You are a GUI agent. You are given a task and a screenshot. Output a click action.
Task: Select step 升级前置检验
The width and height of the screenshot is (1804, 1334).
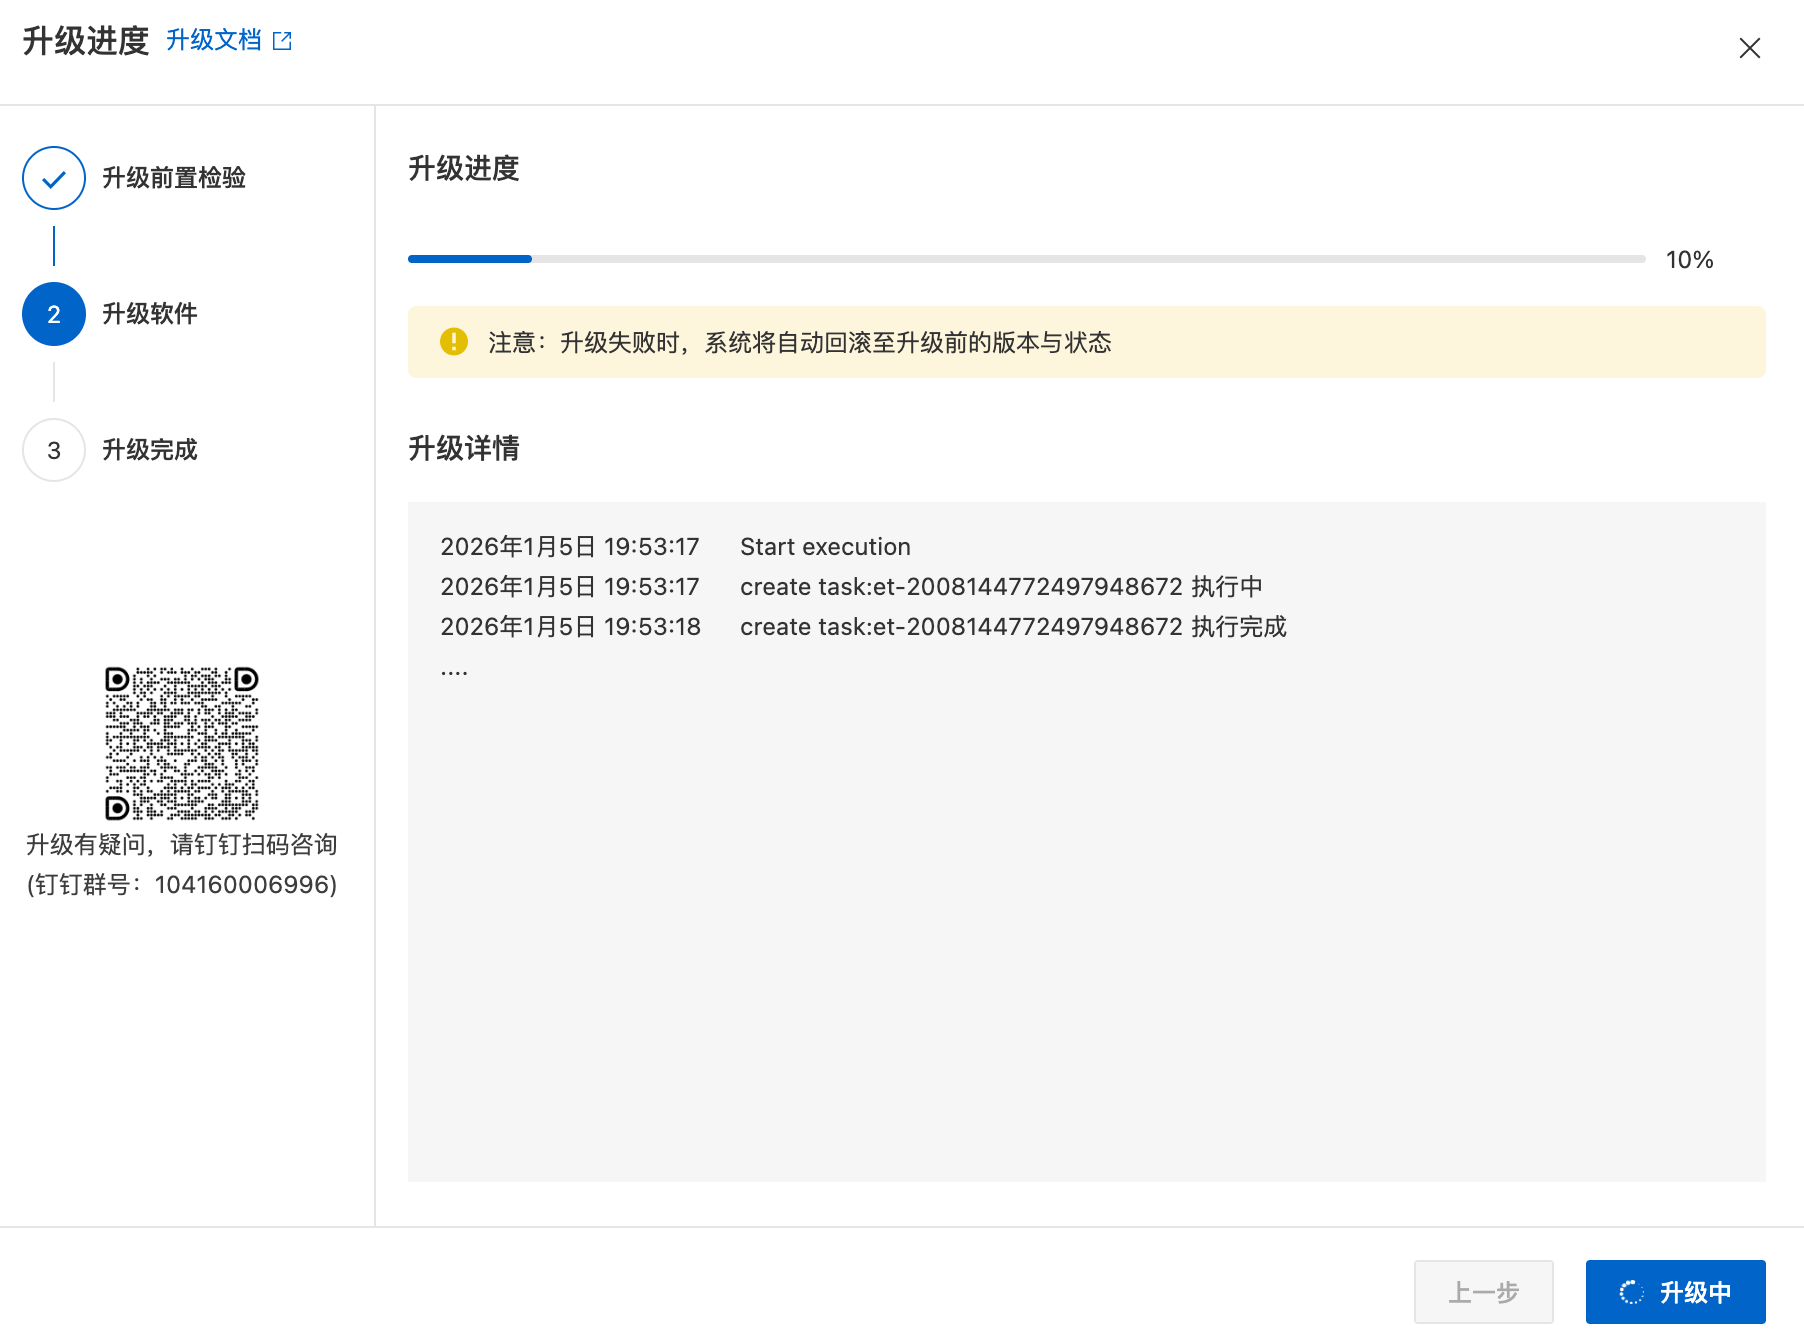click(174, 178)
